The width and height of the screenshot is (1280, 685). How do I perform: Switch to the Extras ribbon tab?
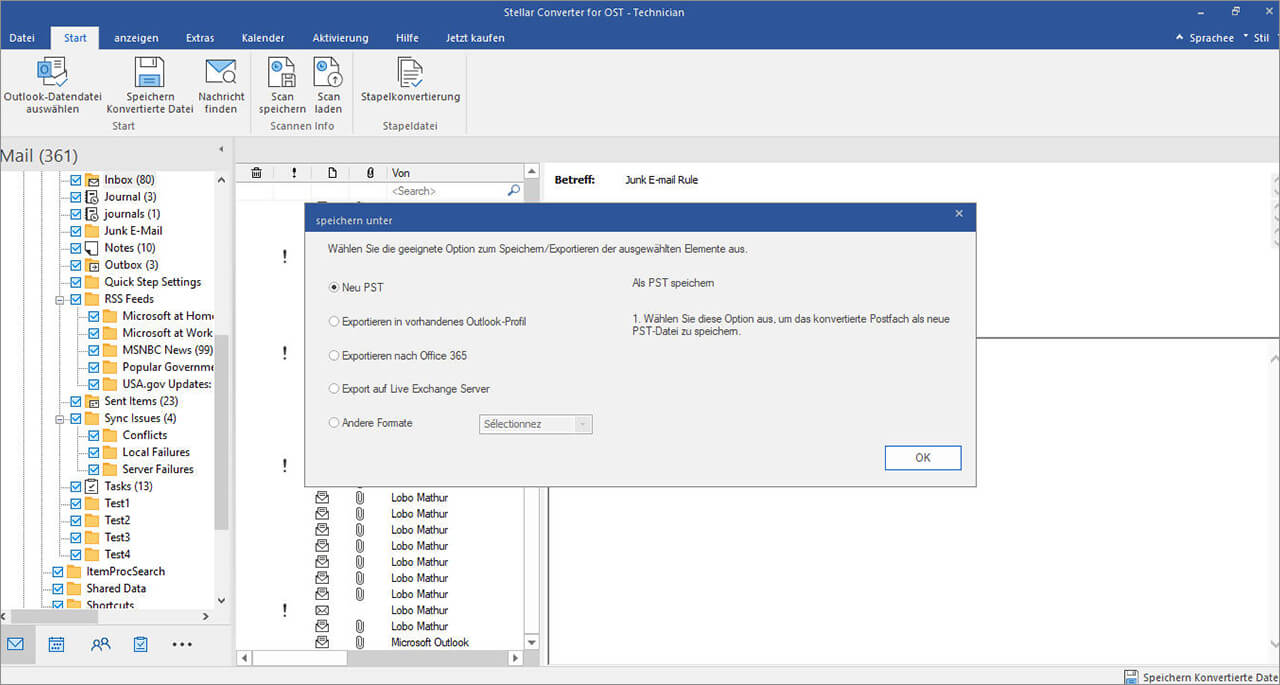[200, 38]
